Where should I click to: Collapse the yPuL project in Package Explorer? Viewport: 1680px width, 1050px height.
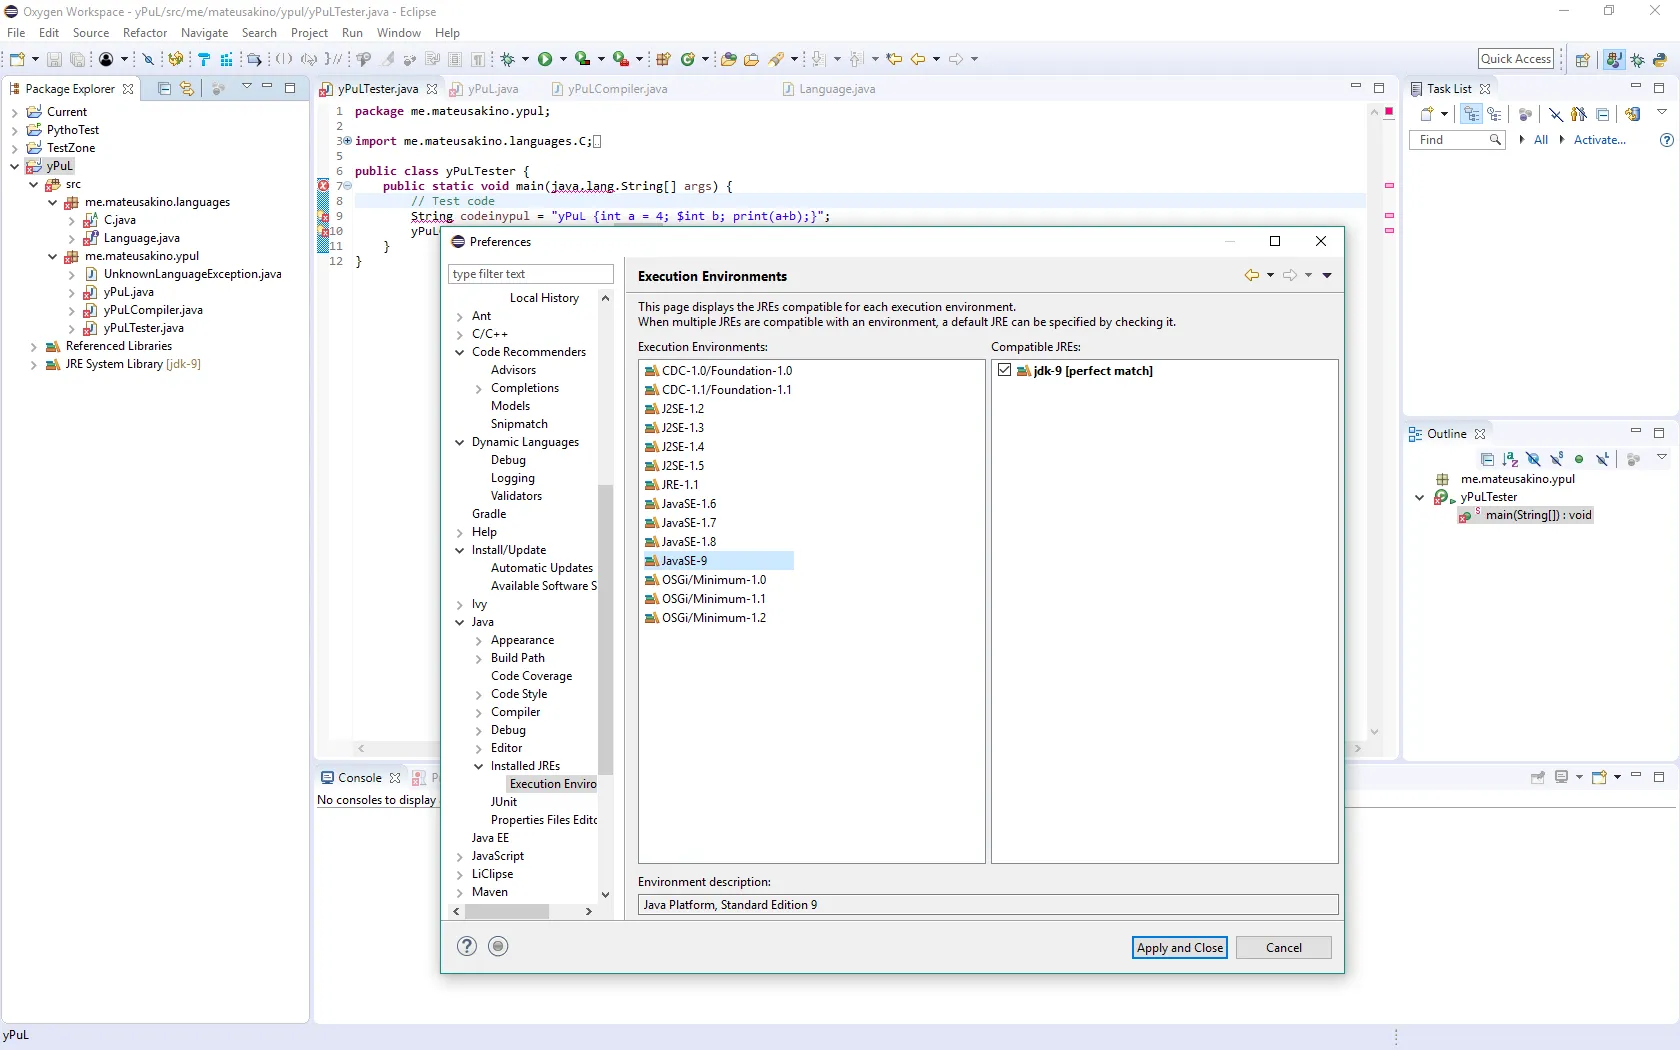point(14,166)
